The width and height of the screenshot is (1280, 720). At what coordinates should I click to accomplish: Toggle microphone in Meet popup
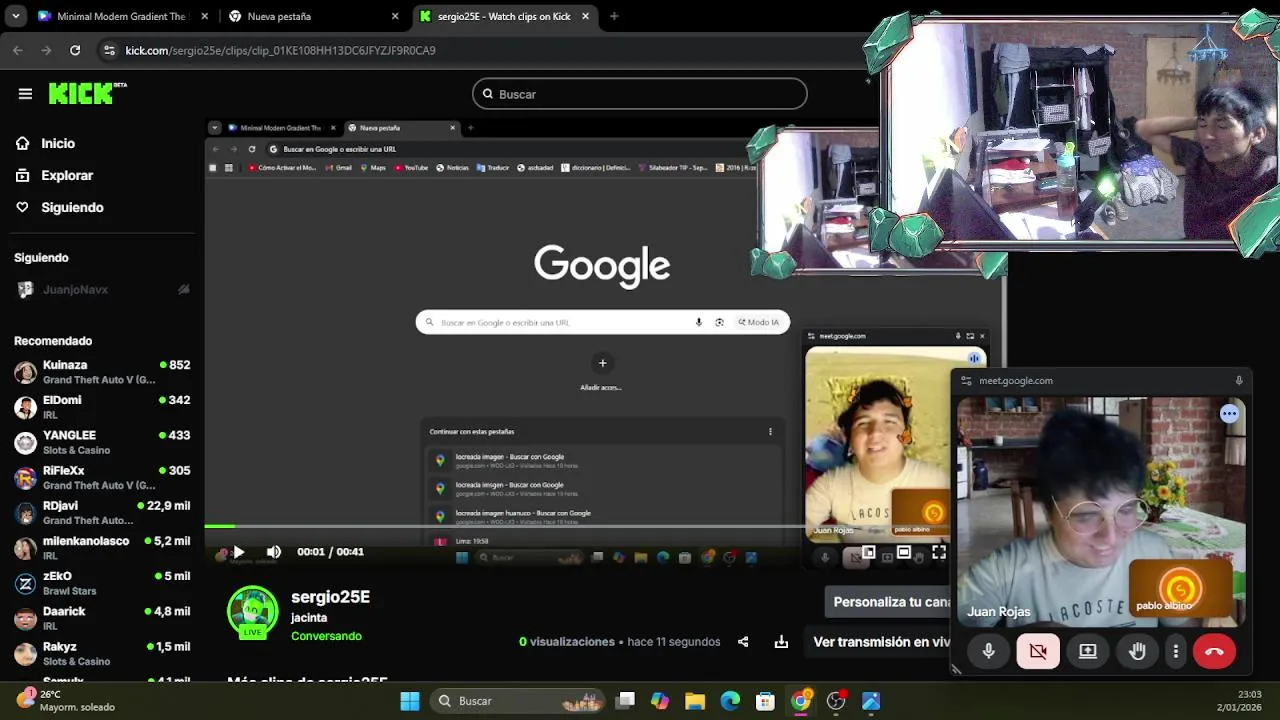click(988, 651)
